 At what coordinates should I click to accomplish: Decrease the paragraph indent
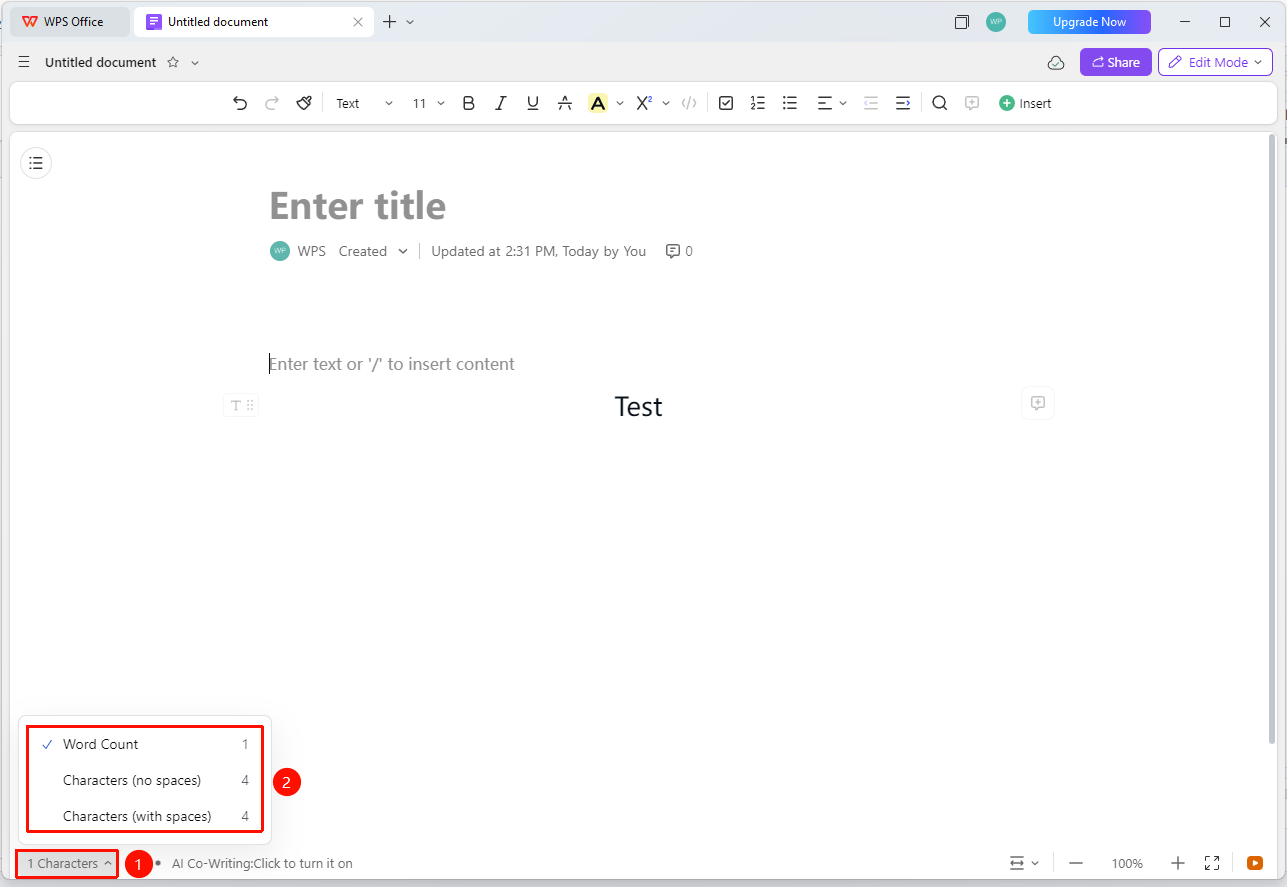click(x=871, y=103)
